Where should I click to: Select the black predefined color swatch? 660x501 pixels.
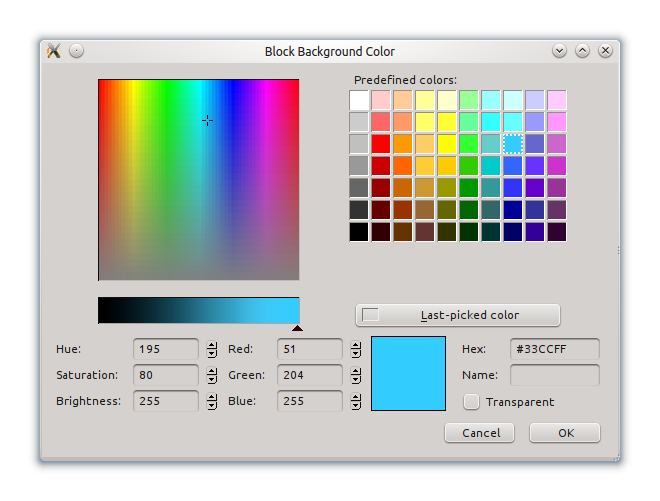tap(359, 232)
